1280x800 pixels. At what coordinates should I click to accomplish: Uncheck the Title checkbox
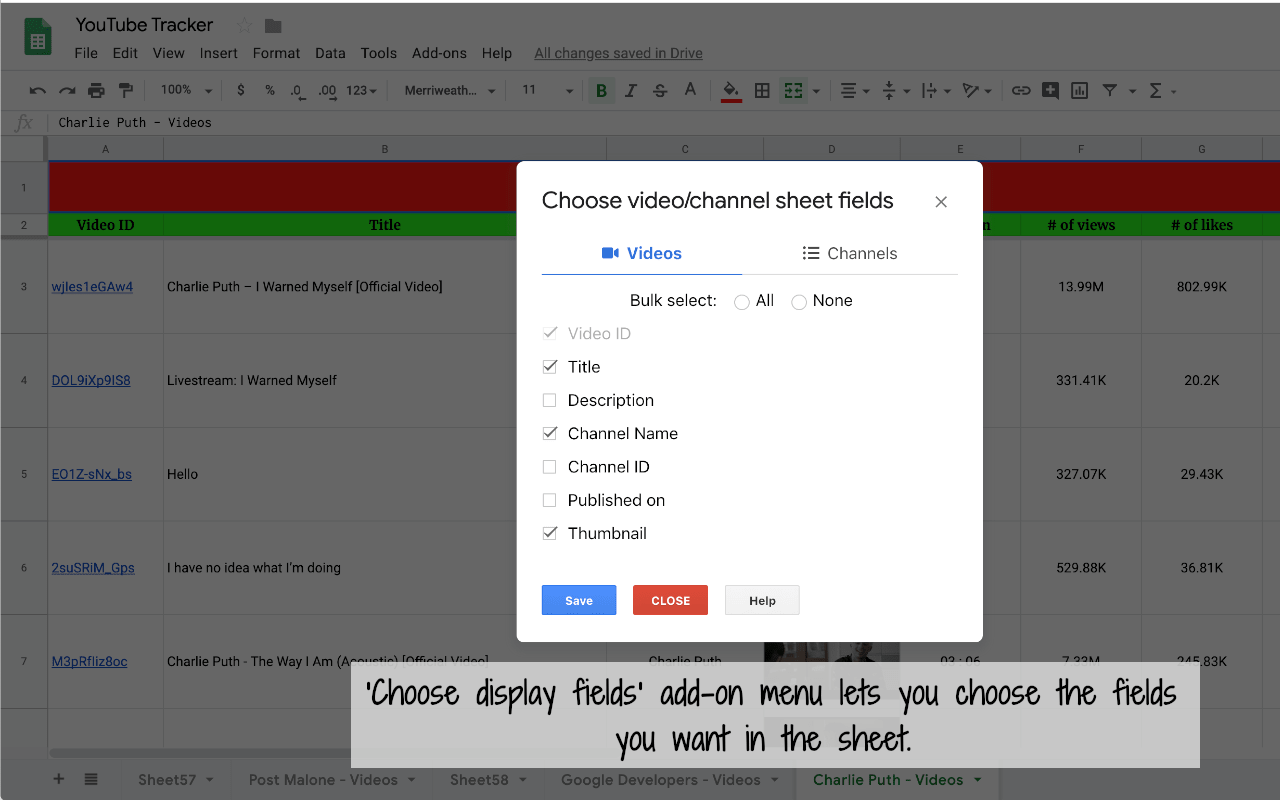point(550,367)
